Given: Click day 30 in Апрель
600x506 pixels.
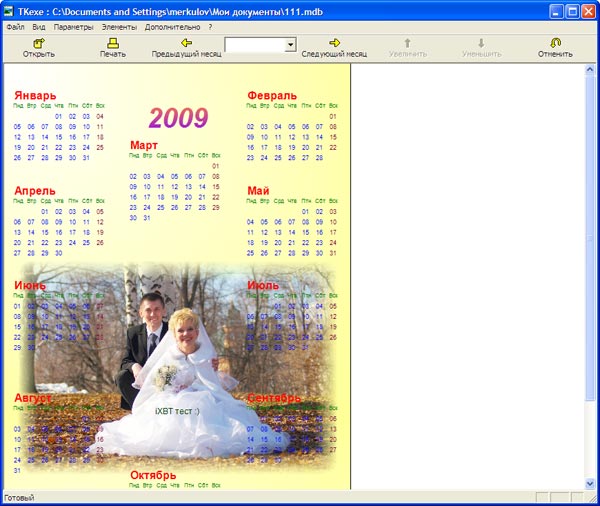Looking at the screenshot, I should [x=59, y=253].
